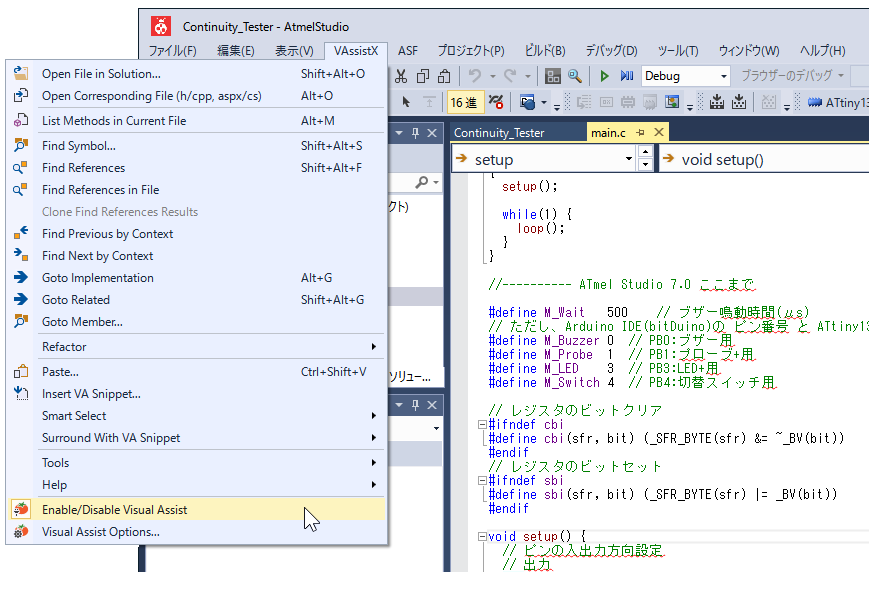Toggle pin on the main.c tab
Screen dimensions: 876x589
click(x=640, y=132)
